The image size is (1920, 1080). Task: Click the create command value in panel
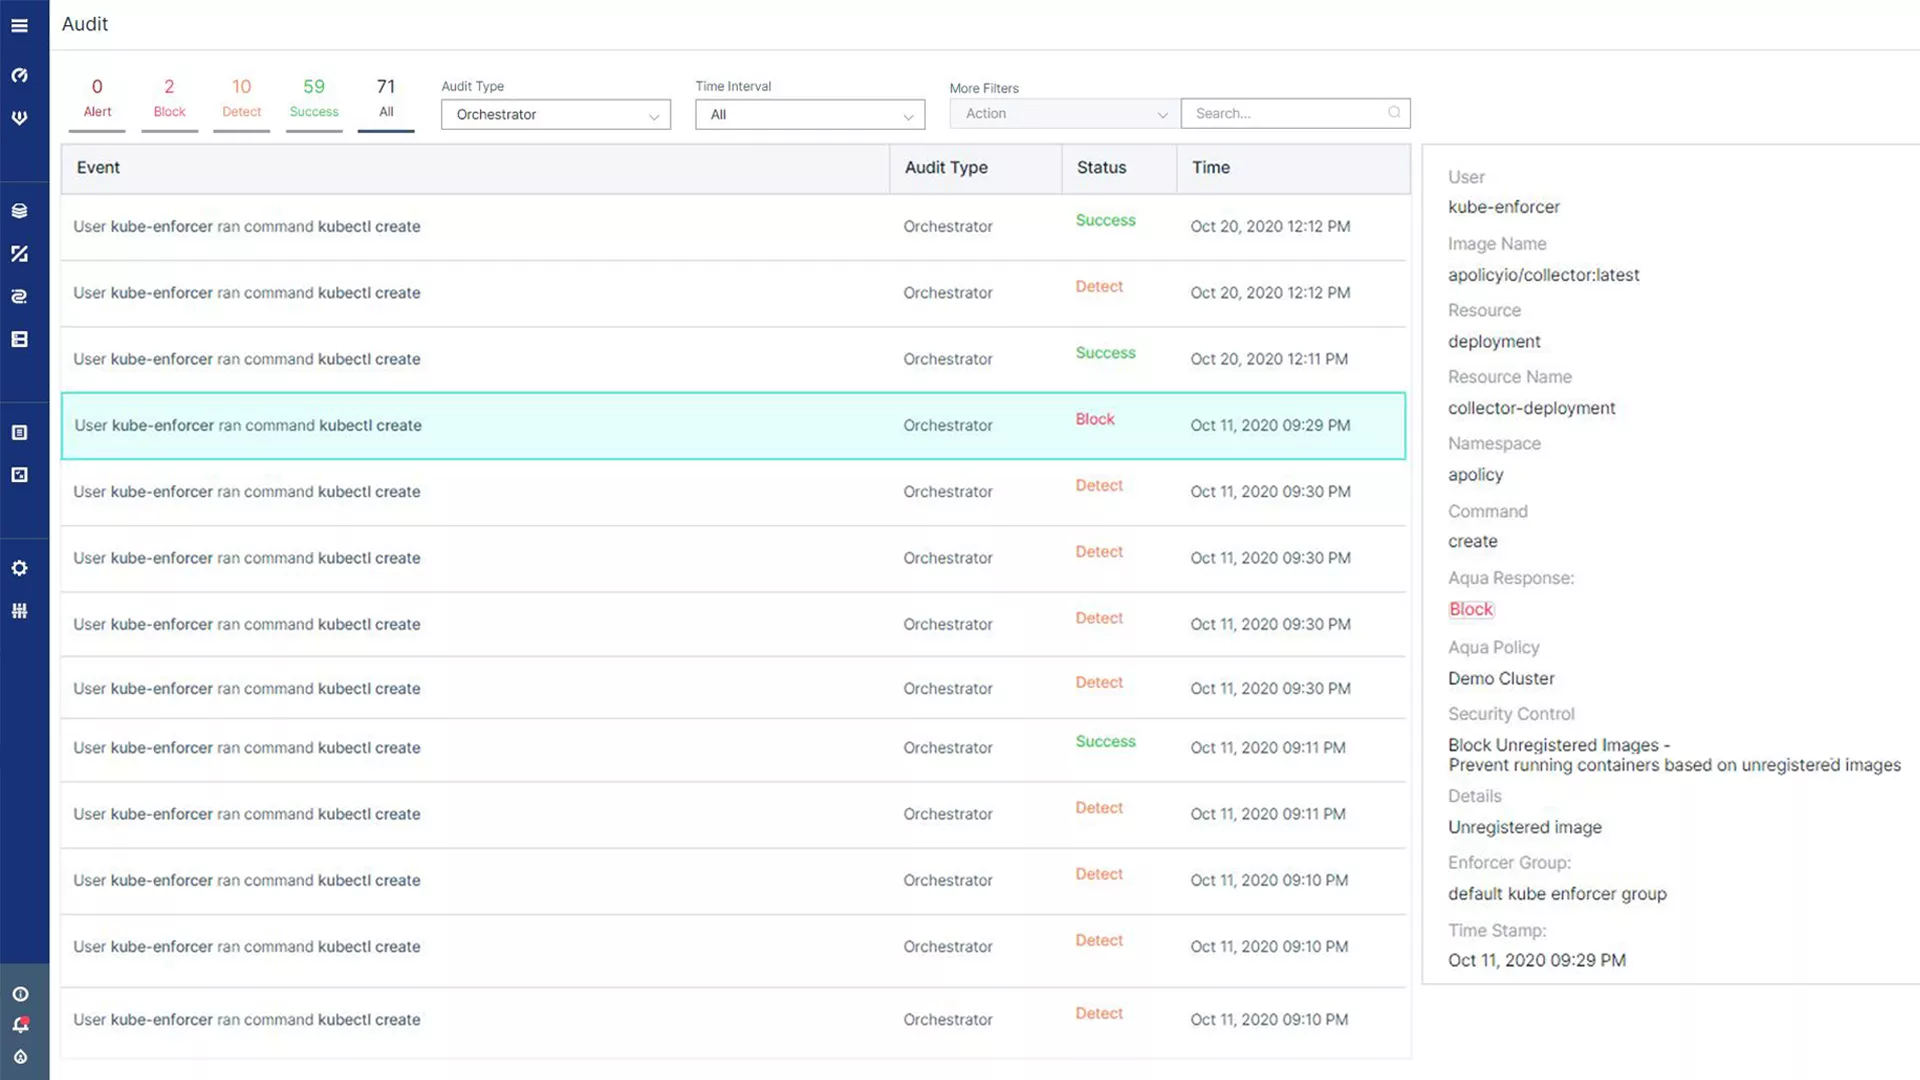[1472, 541]
